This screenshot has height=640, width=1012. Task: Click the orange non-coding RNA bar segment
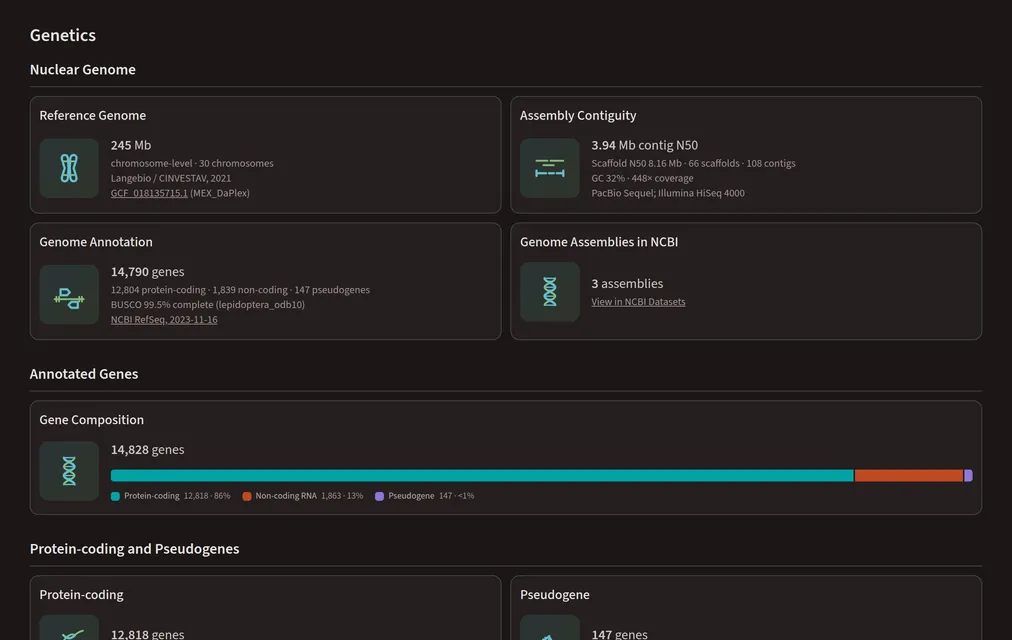tap(909, 475)
